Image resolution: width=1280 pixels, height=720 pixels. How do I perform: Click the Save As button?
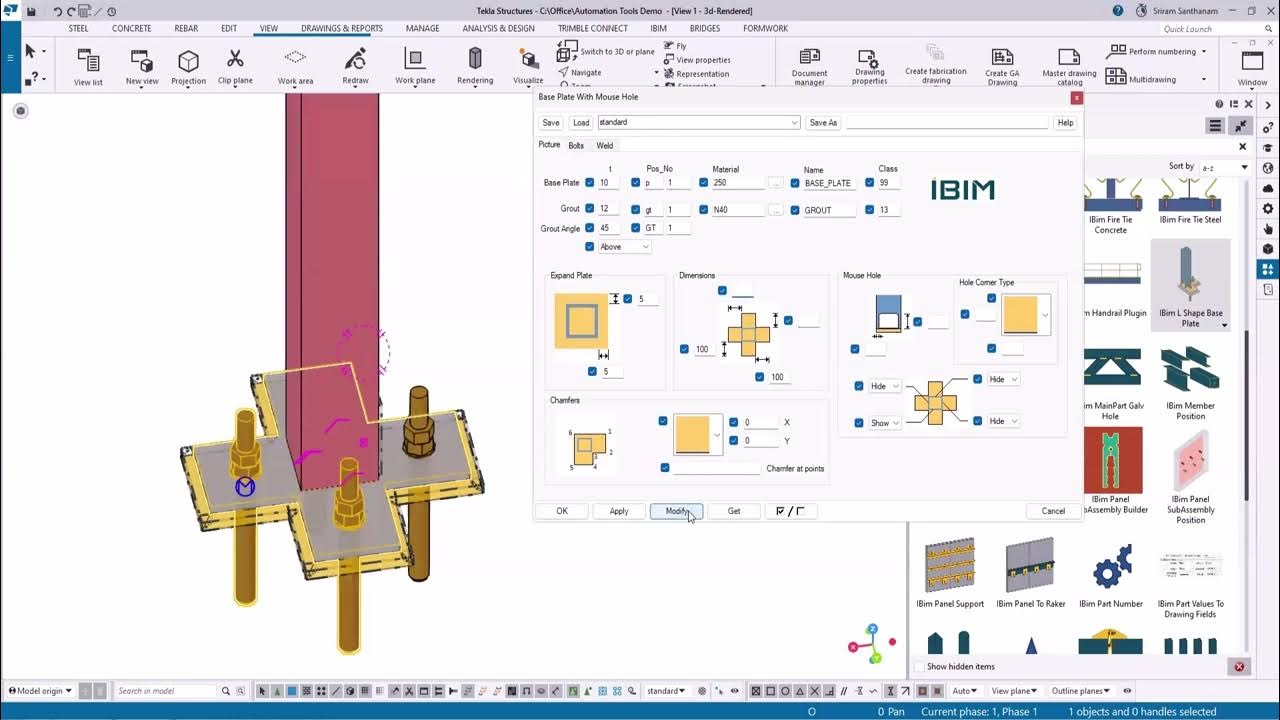point(823,122)
